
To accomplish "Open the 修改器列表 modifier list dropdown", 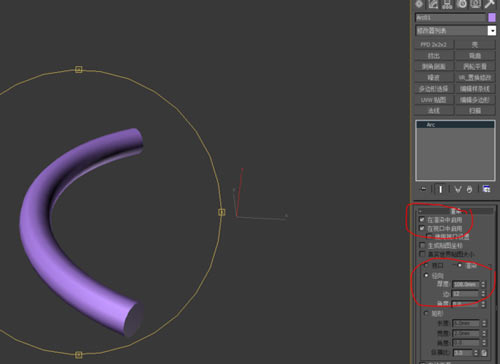I will 455,30.
